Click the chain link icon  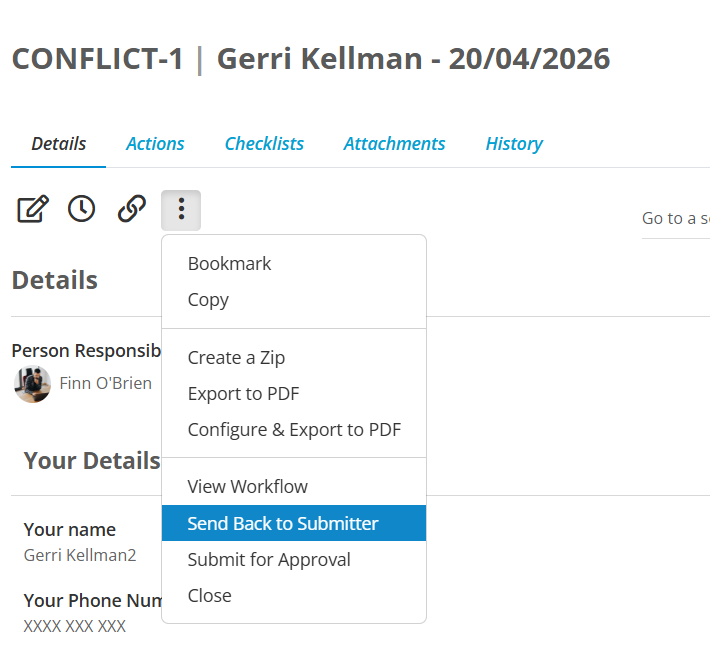click(132, 209)
